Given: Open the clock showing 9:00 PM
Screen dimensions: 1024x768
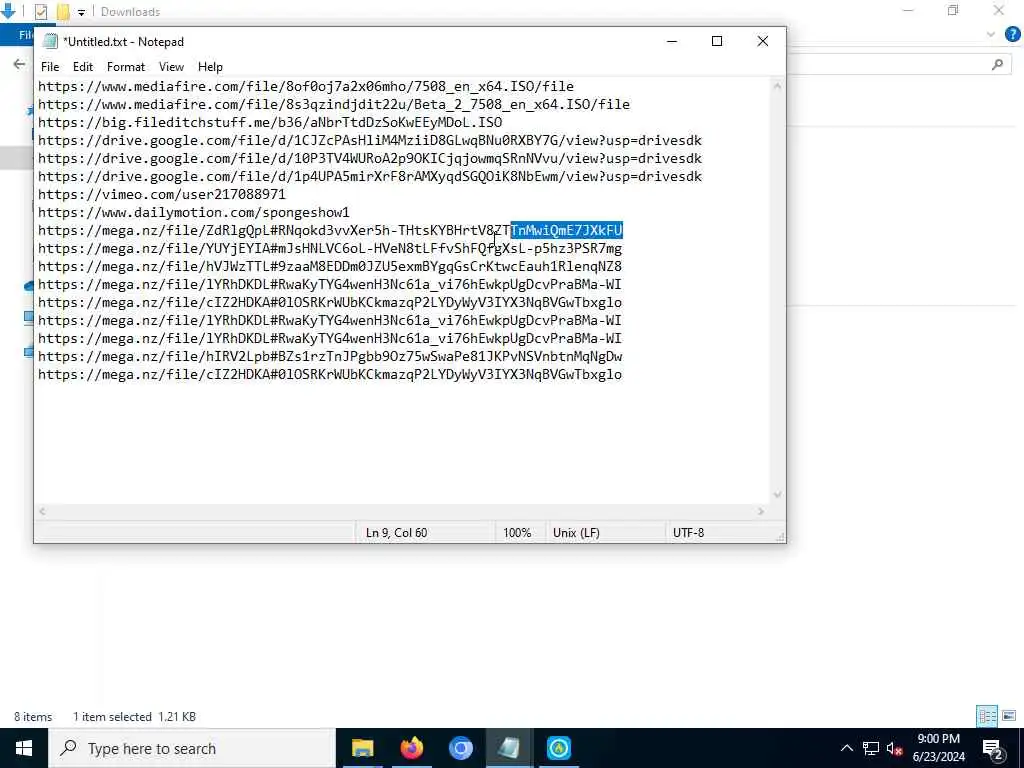Looking at the screenshot, I should click(x=938, y=748).
